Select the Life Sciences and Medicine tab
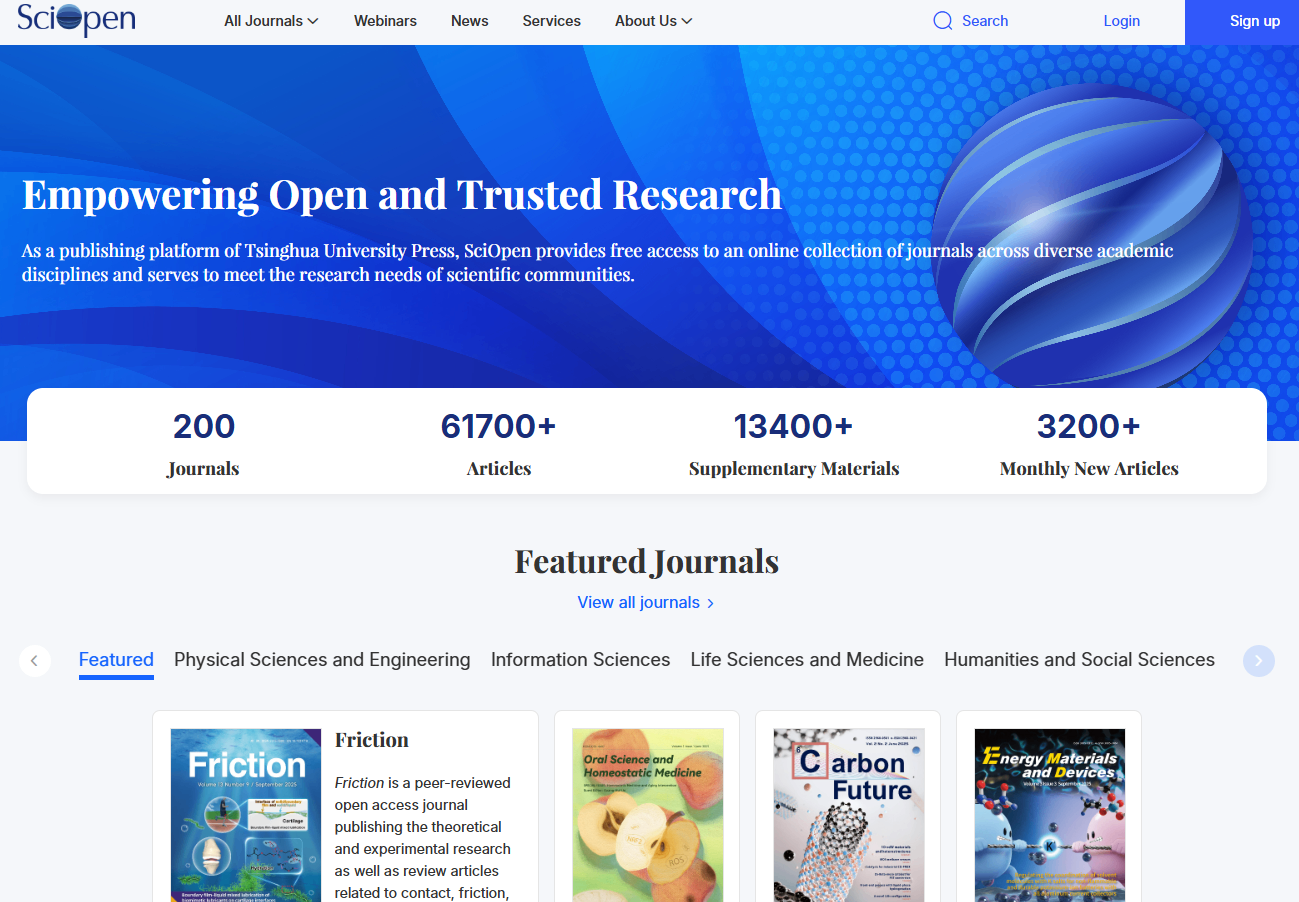The image size is (1299, 902). [x=807, y=660]
